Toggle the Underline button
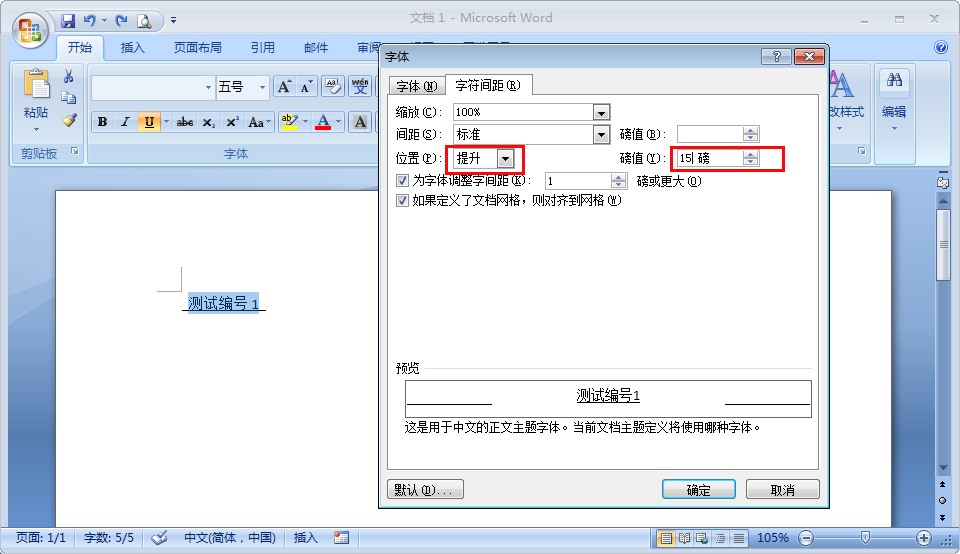 click(x=149, y=122)
